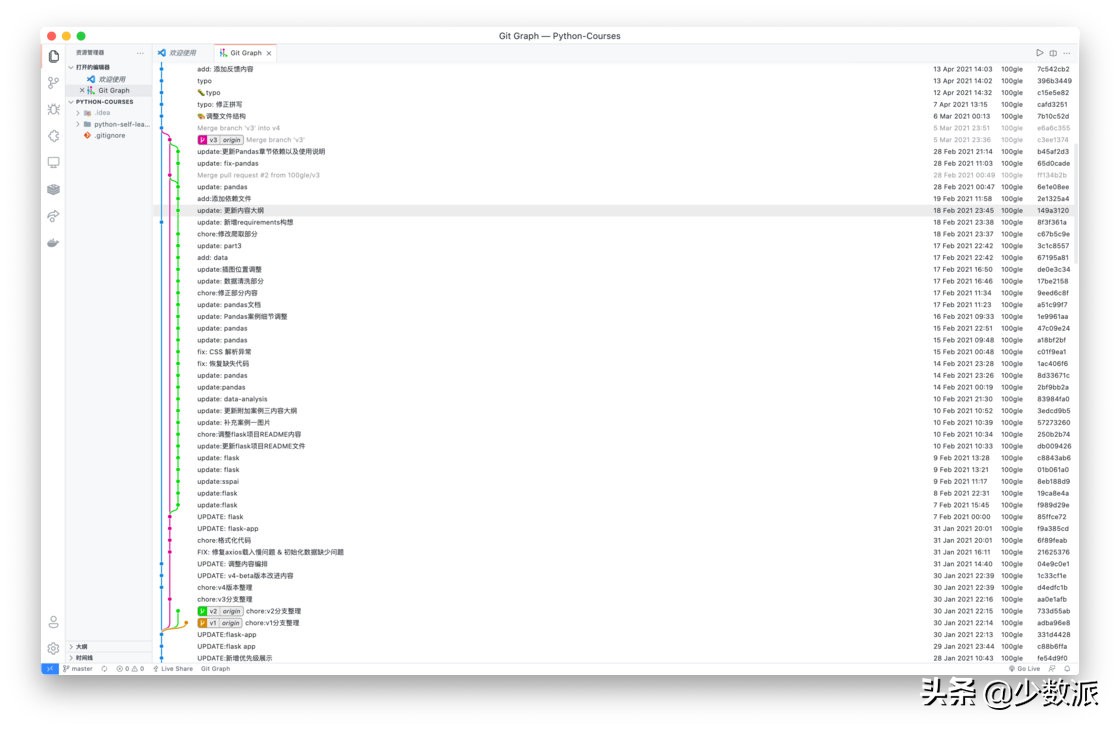
Task: Open the Source Control view
Action: (53, 82)
